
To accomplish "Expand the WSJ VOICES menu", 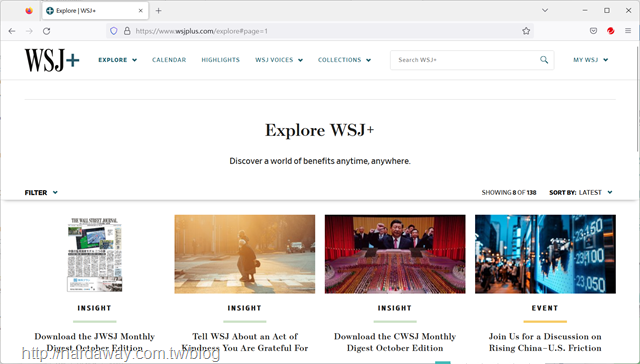I will [x=279, y=60].
